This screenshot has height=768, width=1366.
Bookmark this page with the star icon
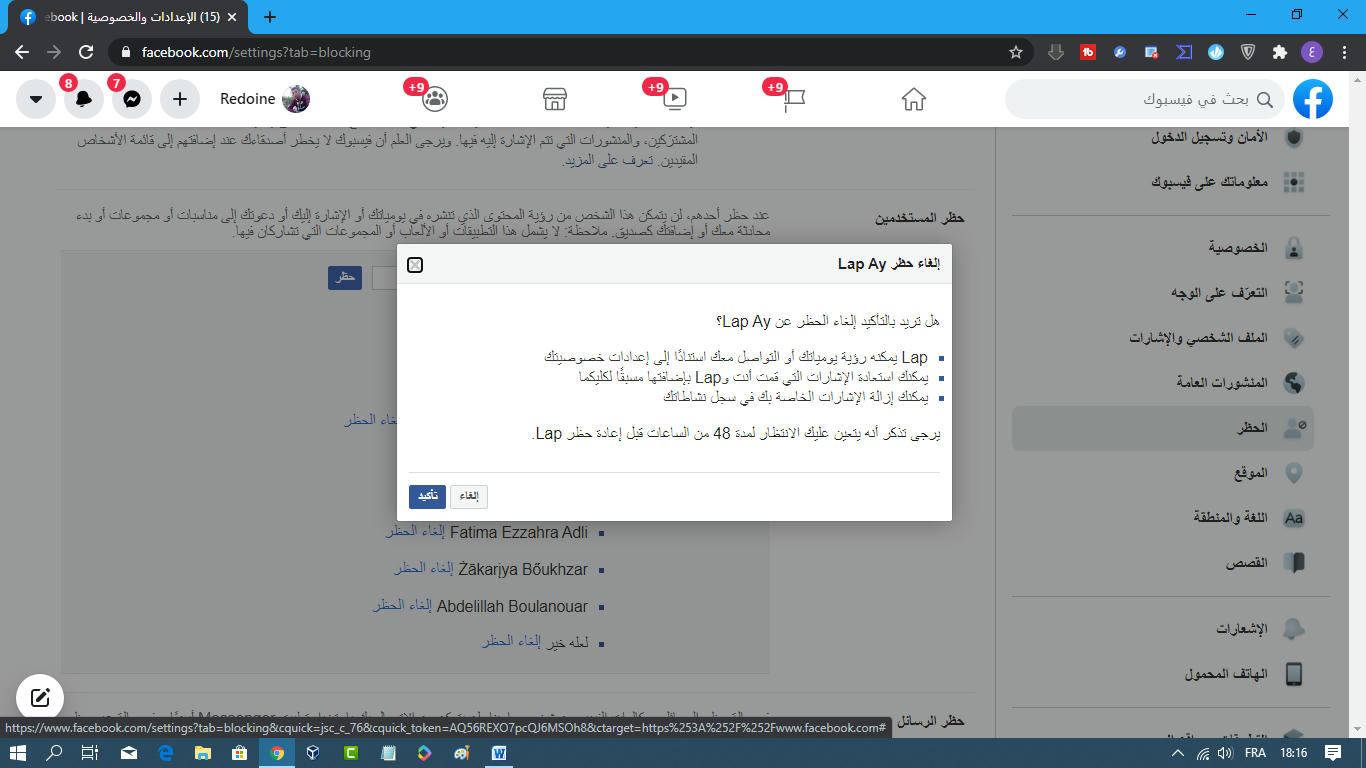coord(1016,52)
